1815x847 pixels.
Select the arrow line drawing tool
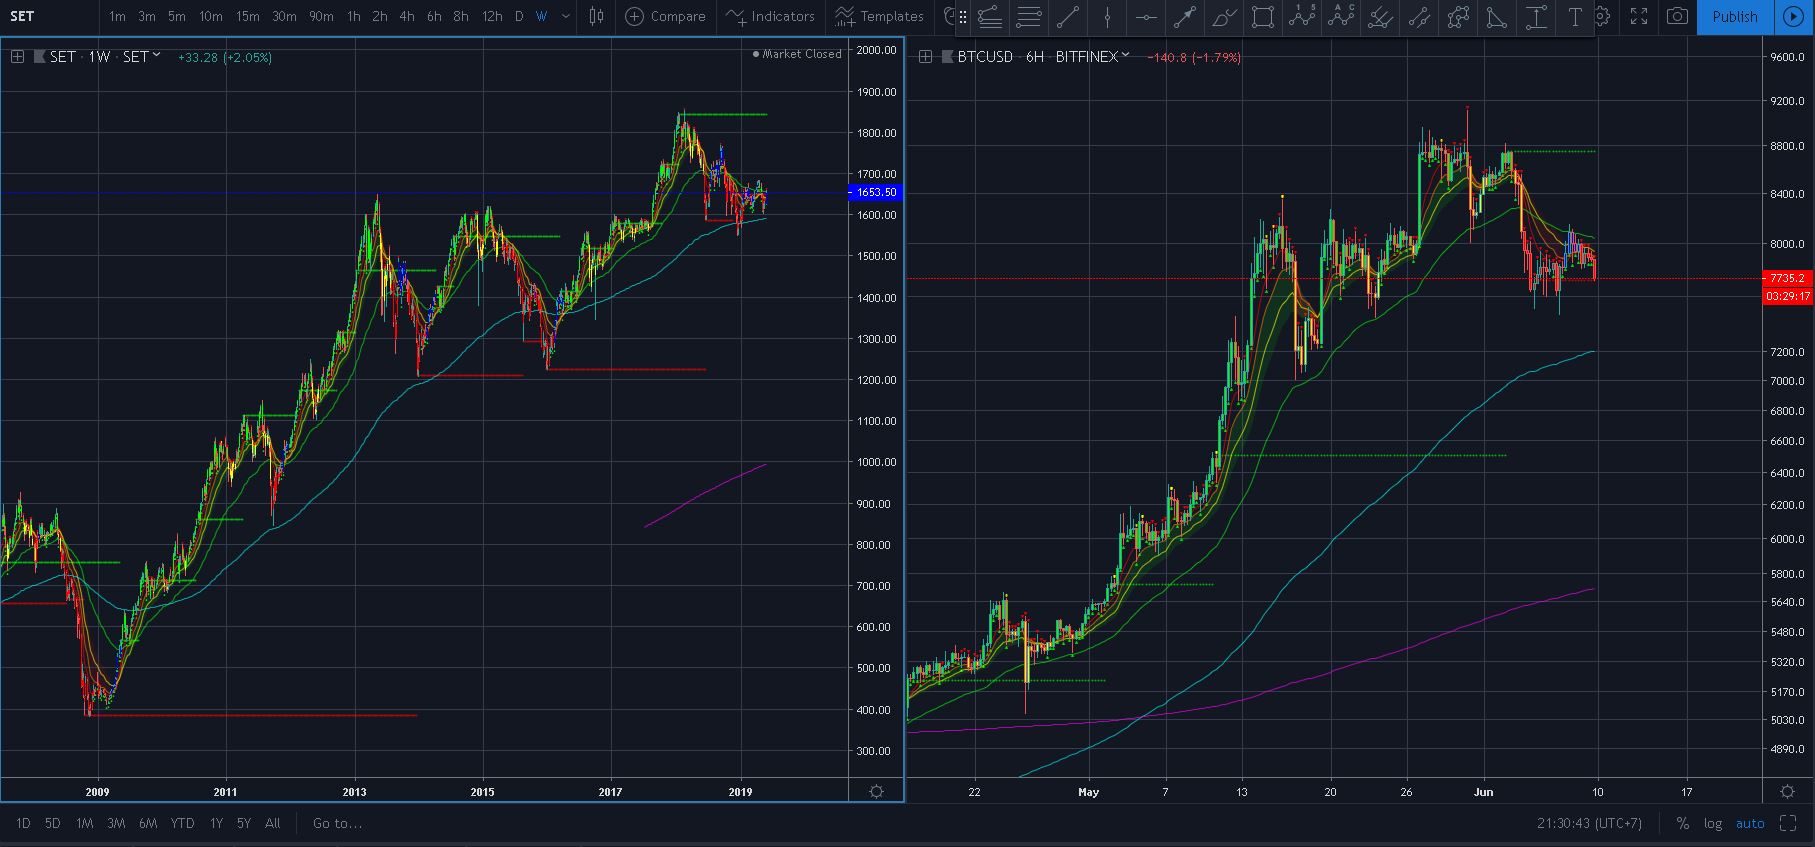[1185, 16]
